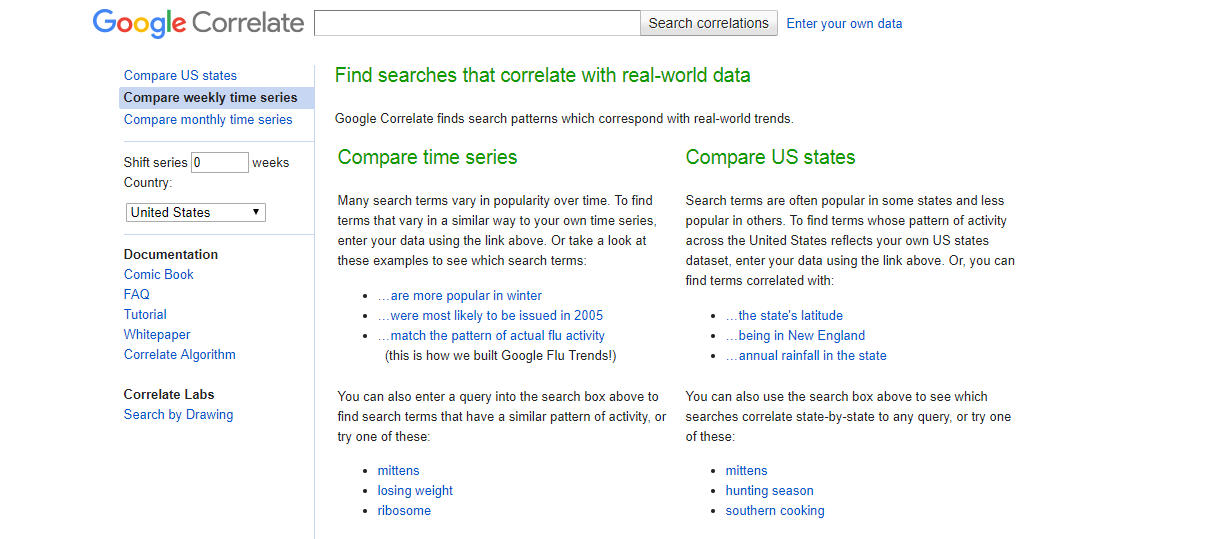Select Compare weekly time series
1218x539 pixels.
pyautogui.click(x=210, y=98)
